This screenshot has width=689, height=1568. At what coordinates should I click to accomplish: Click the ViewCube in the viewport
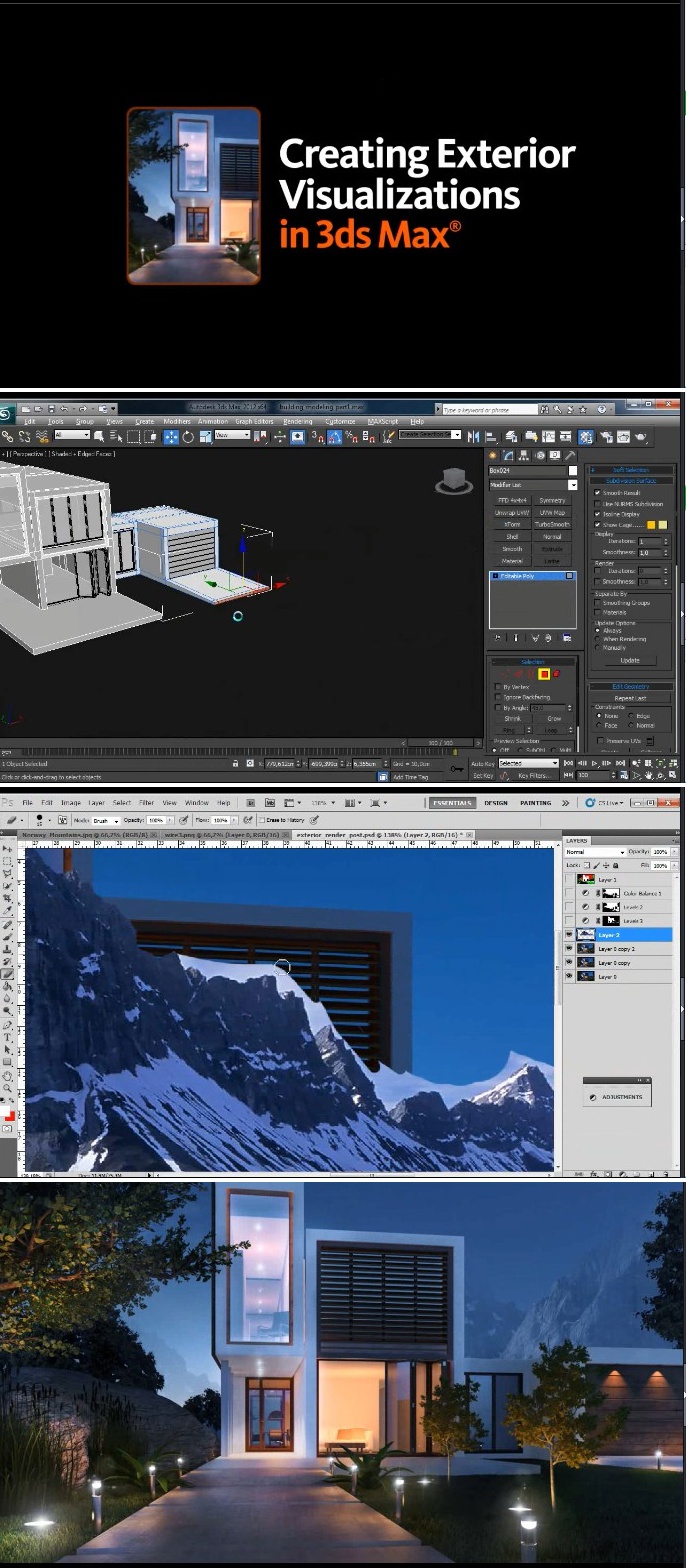(x=454, y=482)
